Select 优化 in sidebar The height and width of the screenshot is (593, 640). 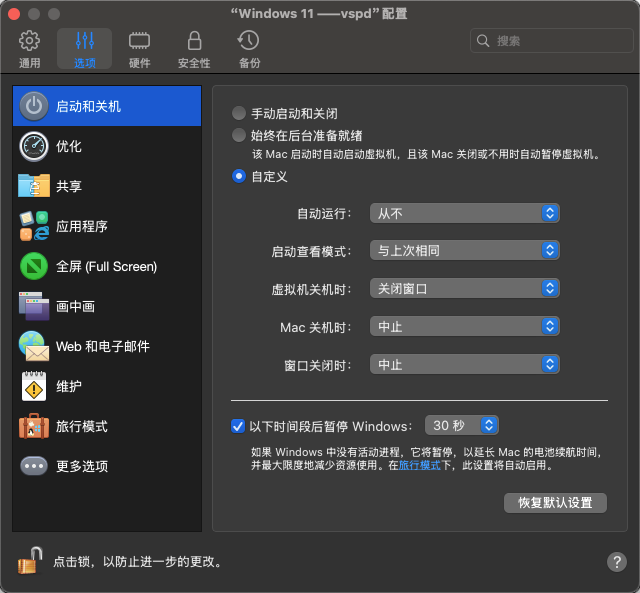click(107, 146)
